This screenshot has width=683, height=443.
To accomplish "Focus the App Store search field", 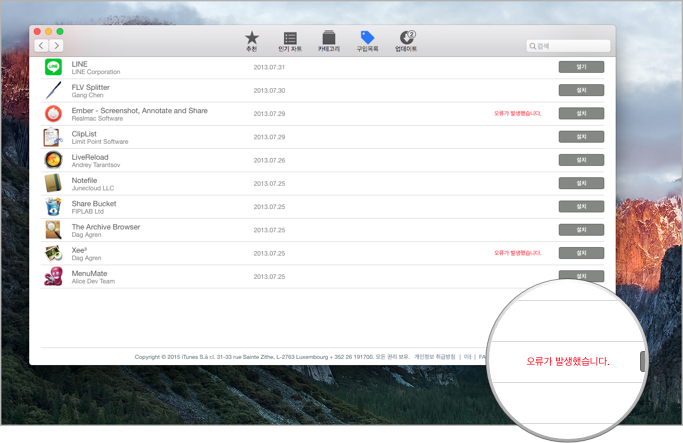I will click(568, 46).
